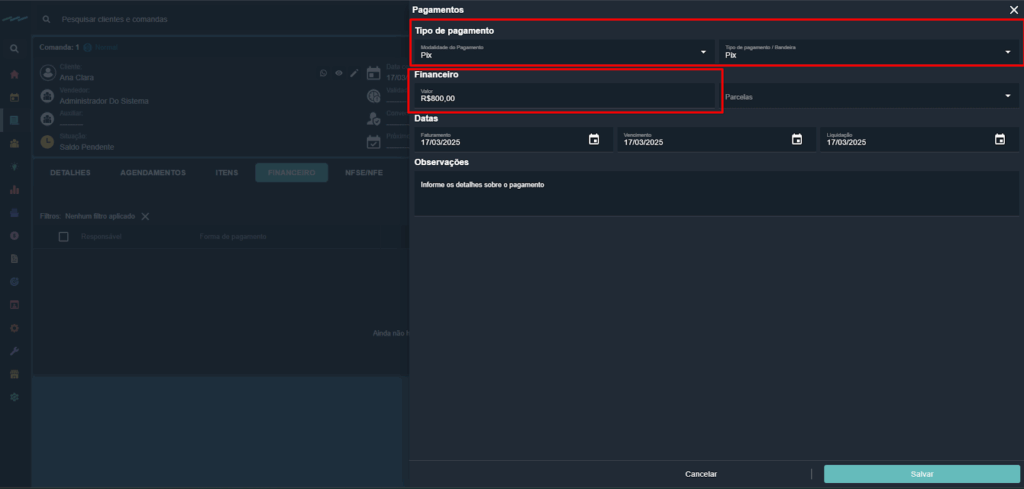The image size is (1024, 489).
Task: Close the Pagamentos dialog
Action: [x=1013, y=9]
